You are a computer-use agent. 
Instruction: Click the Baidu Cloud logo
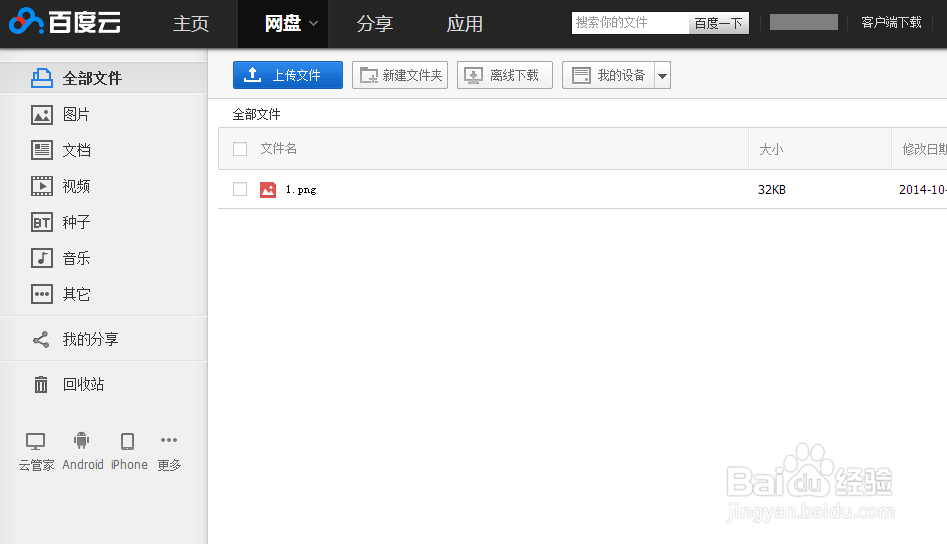[65, 22]
